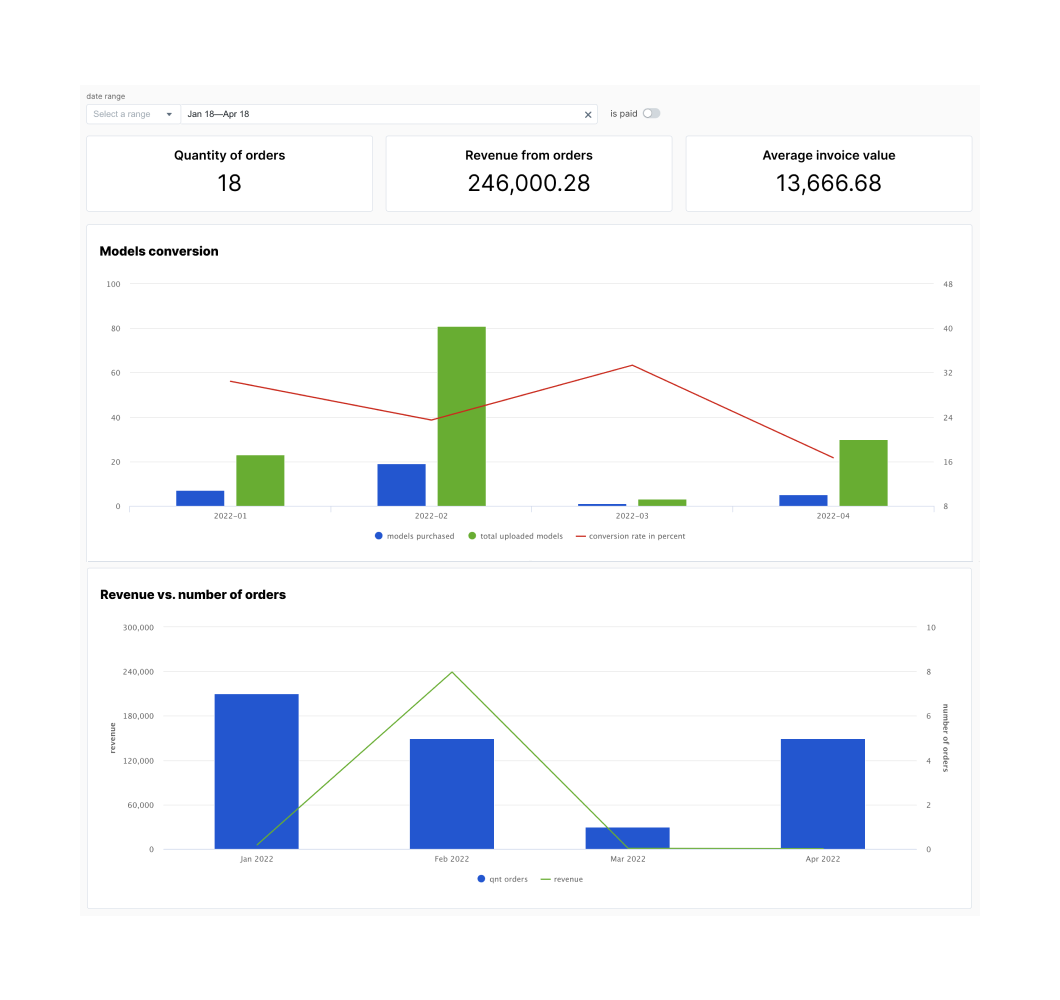
Task: Select the 'Models conversion' chart title
Action: tap(158, 251)
